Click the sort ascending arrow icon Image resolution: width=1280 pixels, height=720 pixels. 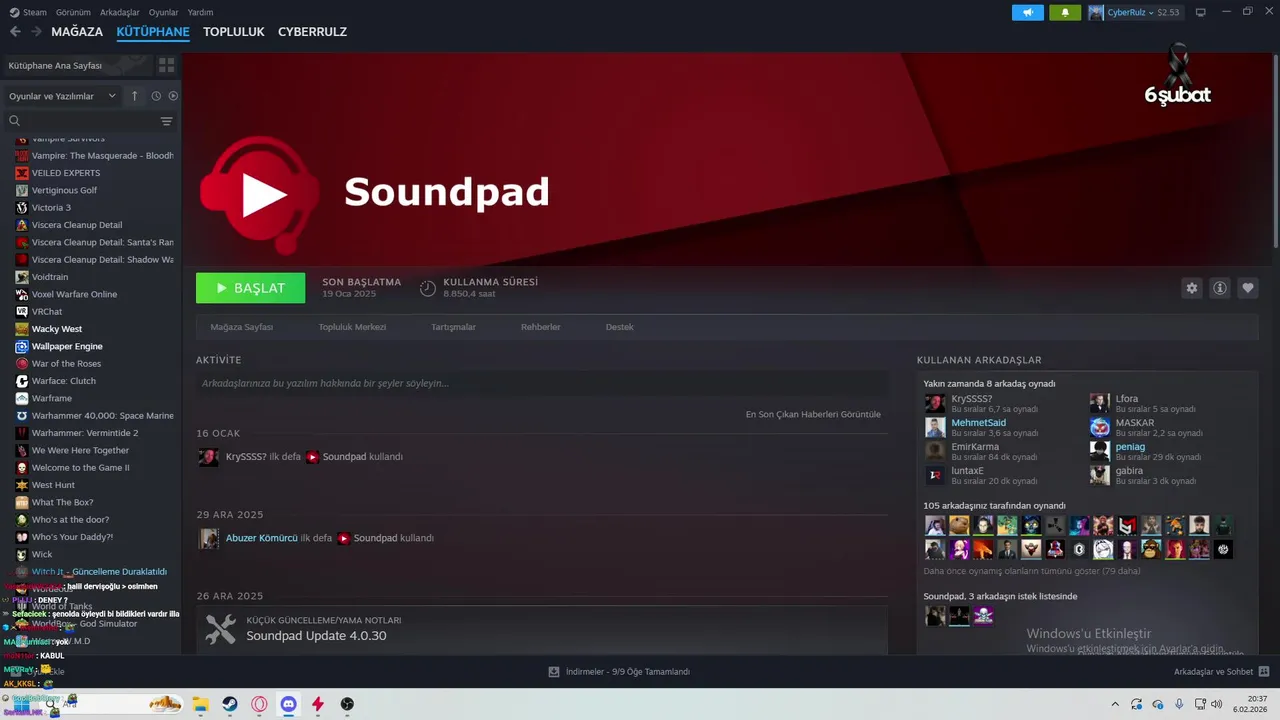click(134, 96)
